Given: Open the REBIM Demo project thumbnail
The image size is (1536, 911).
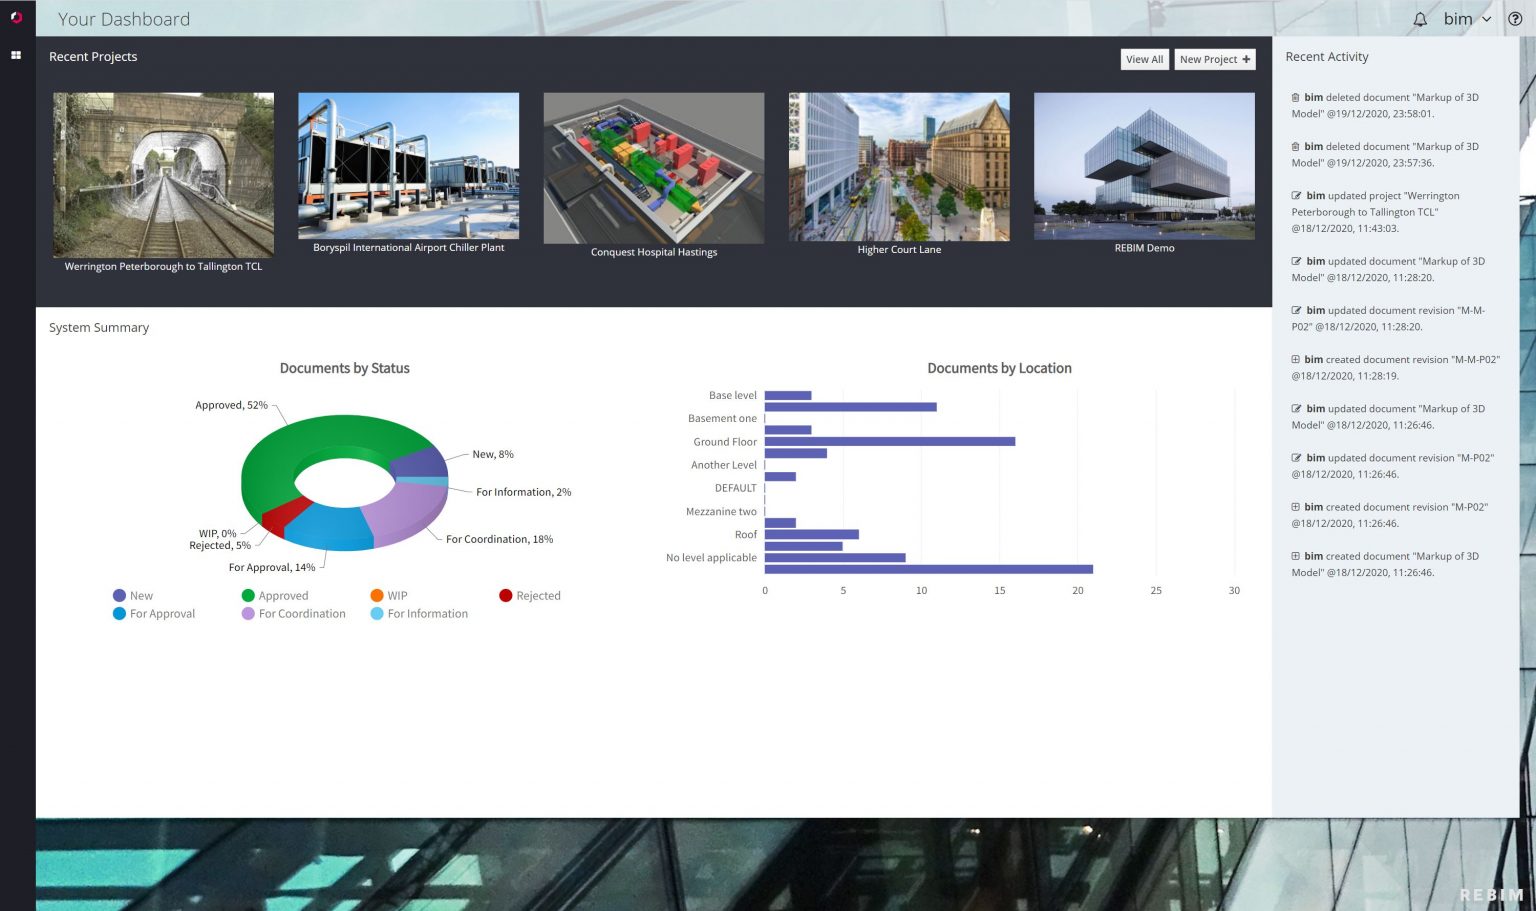Looking at the screenshot, I should pos(1144,166).
